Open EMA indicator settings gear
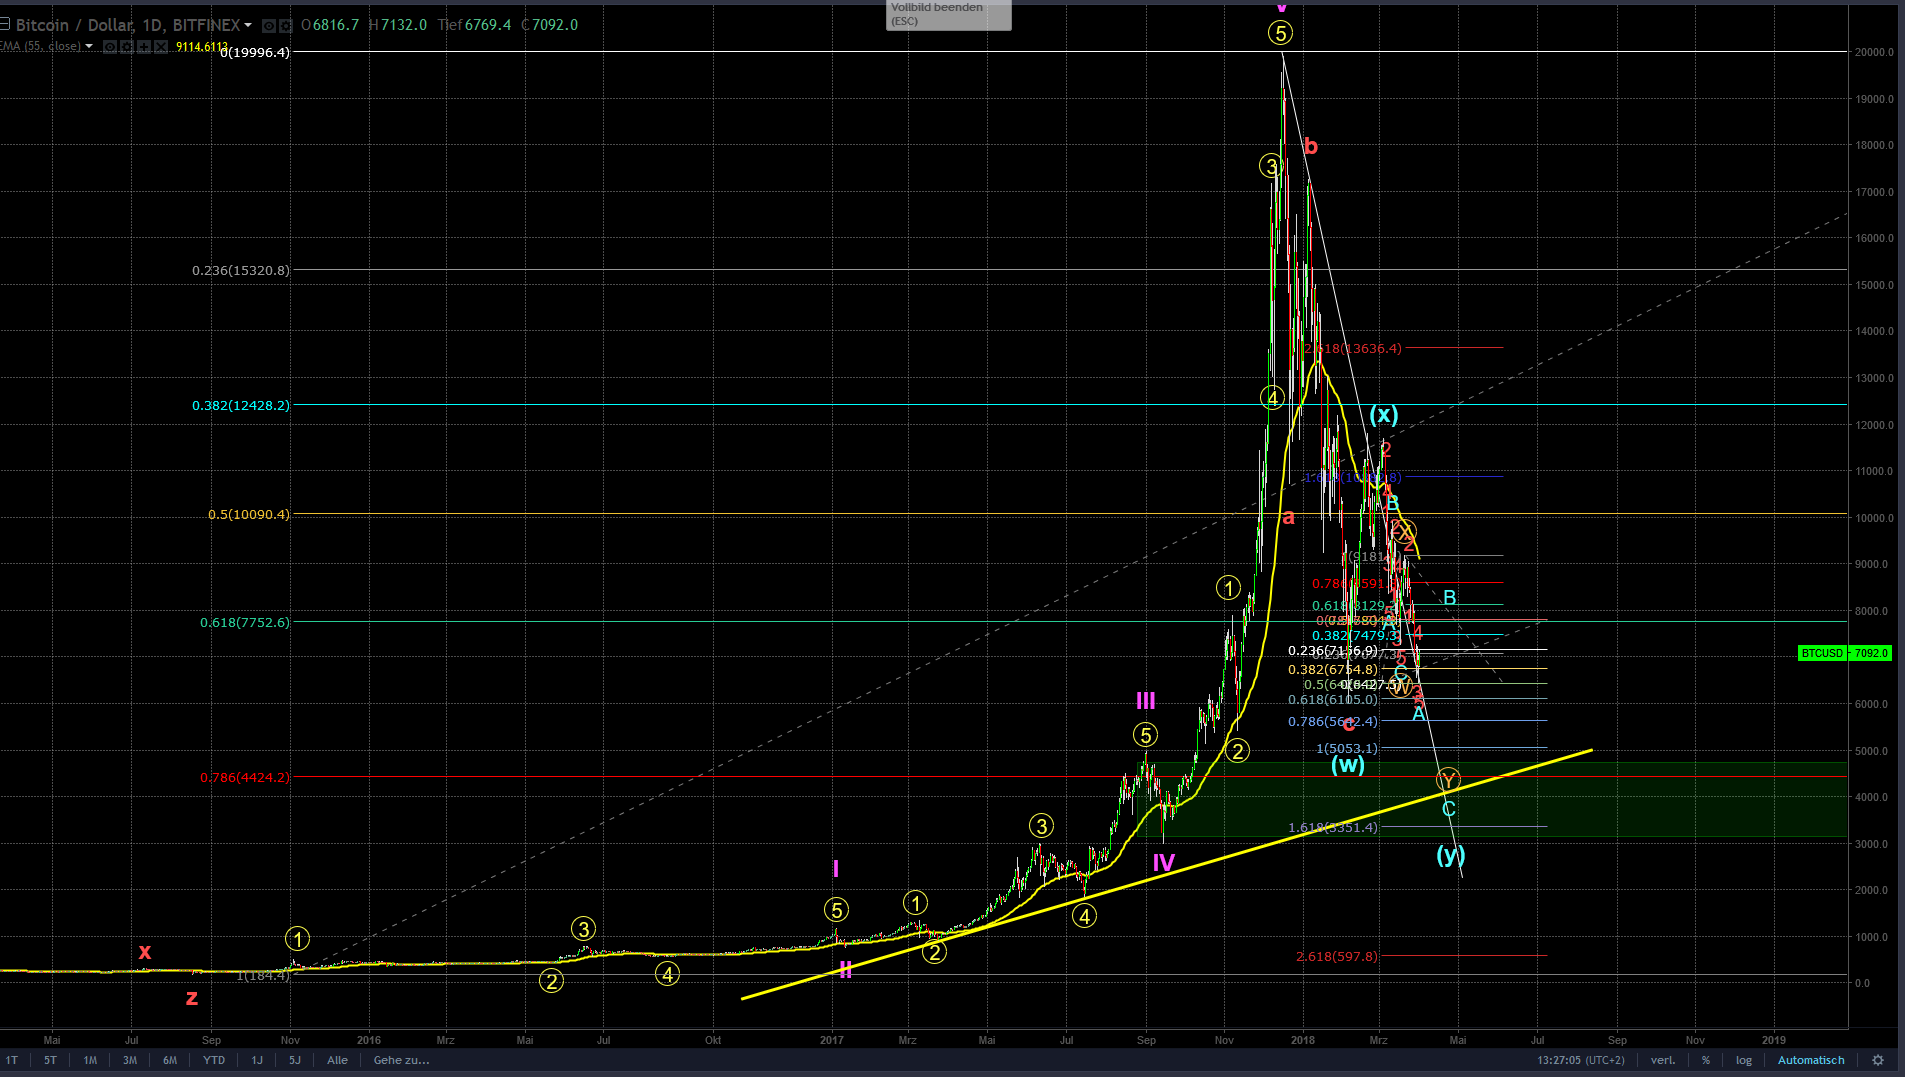The height and width of the screenshot is (1077, 1905). tap(127, 47)
